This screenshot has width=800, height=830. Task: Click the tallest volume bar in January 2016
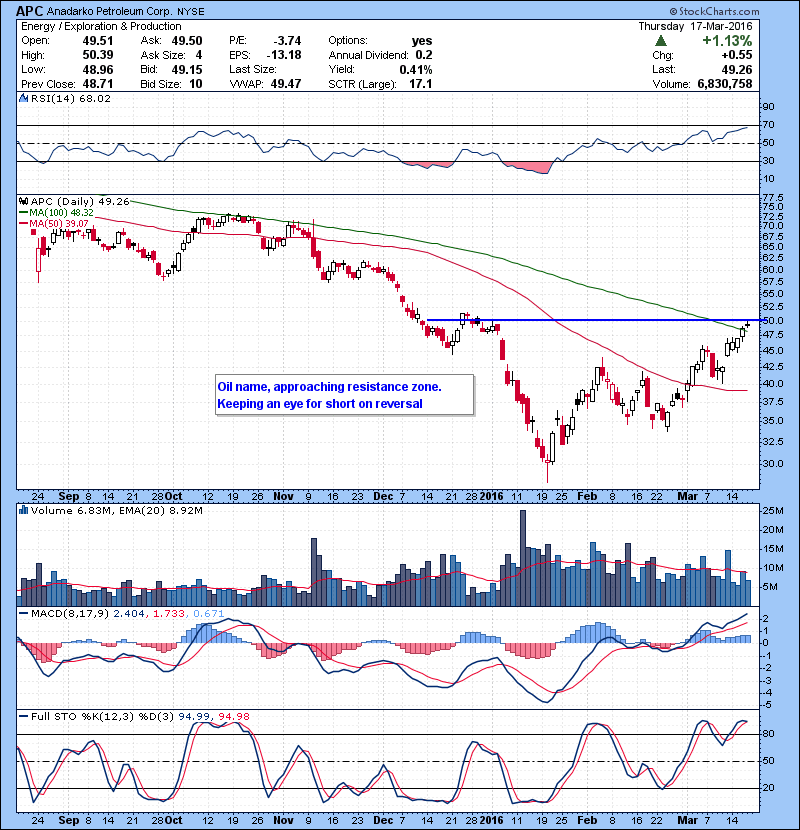point(523,558)
